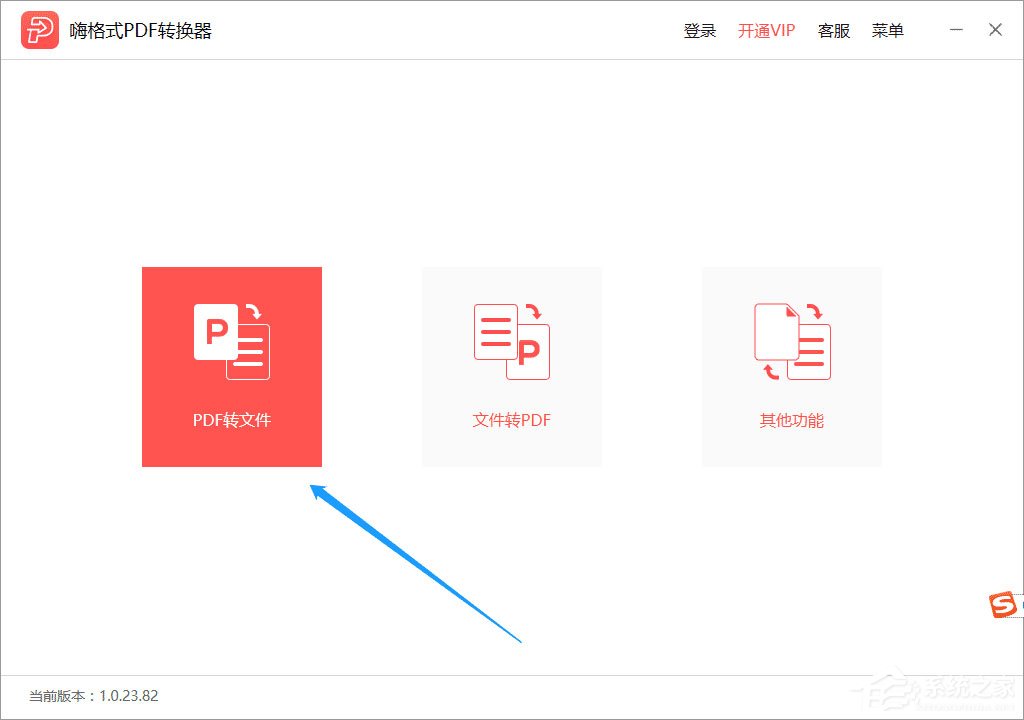Click the lined document icon on 文件转PDF card

point(494,330)
